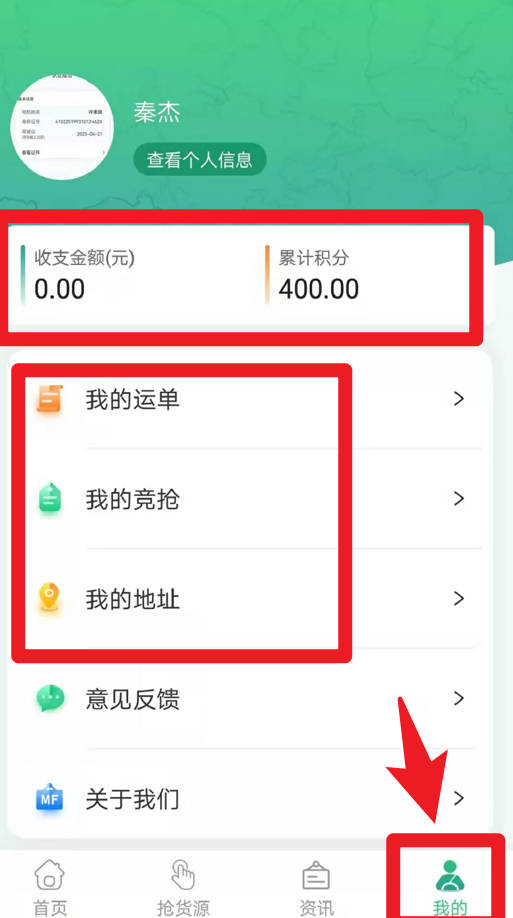Tap the orange 我的运单 waybill icon
513x918 pixels.
pos(50,399)
